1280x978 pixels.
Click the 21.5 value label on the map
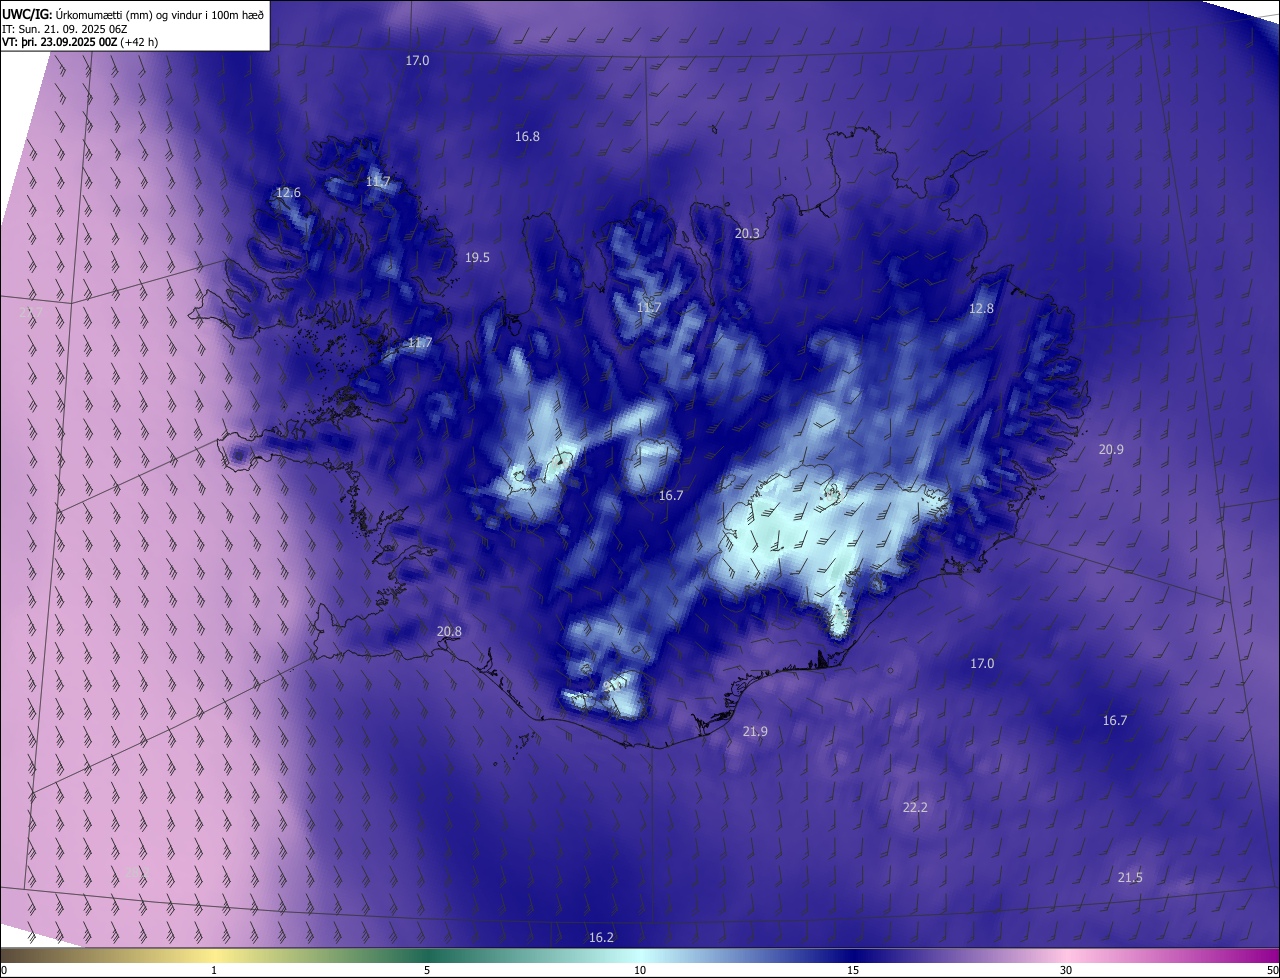[1129, 877]
